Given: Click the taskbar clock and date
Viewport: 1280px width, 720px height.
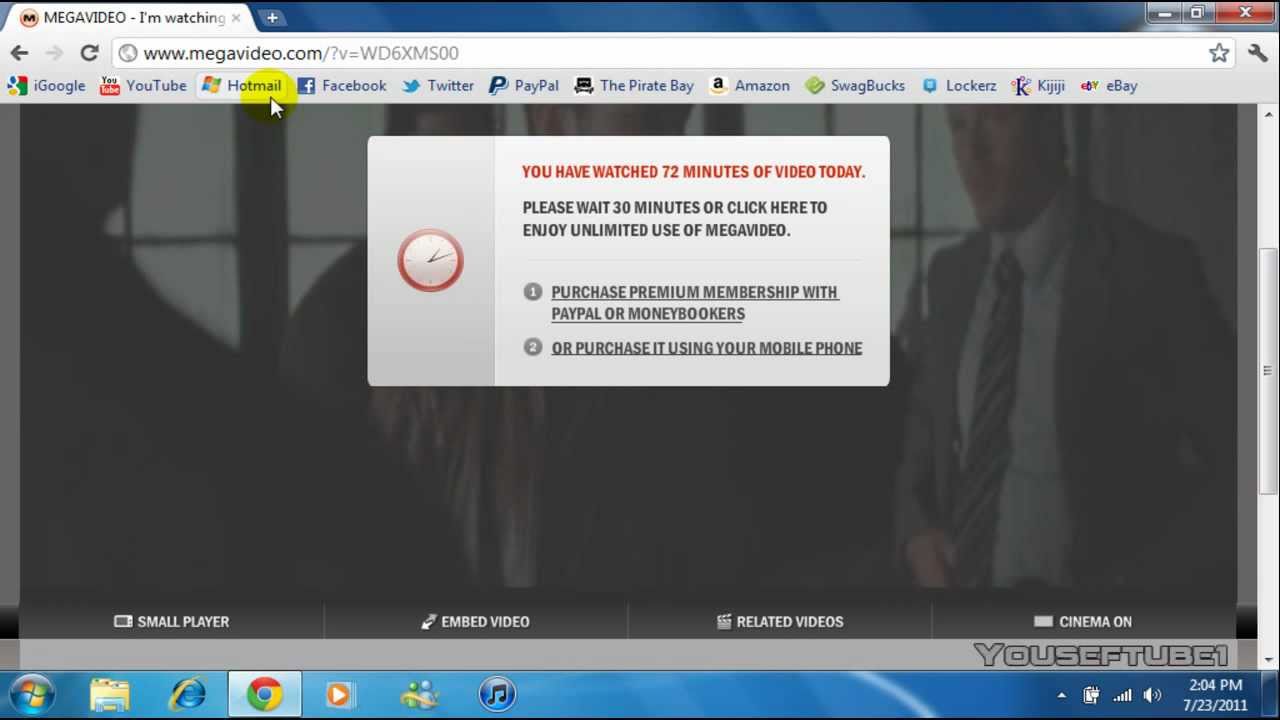Looking at the screenshot, I should click(x=1216, y=695).
